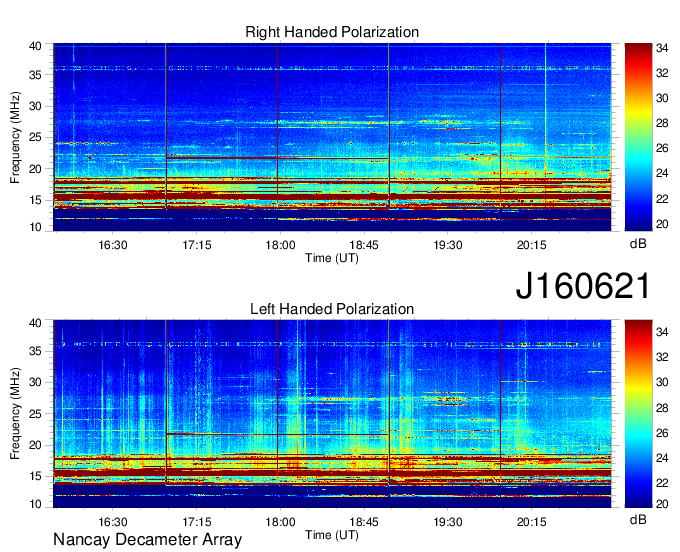Click the upper 'Time (UT)' axis label
The height and width of the screenshot is (552, 680).
pos(332,258)
